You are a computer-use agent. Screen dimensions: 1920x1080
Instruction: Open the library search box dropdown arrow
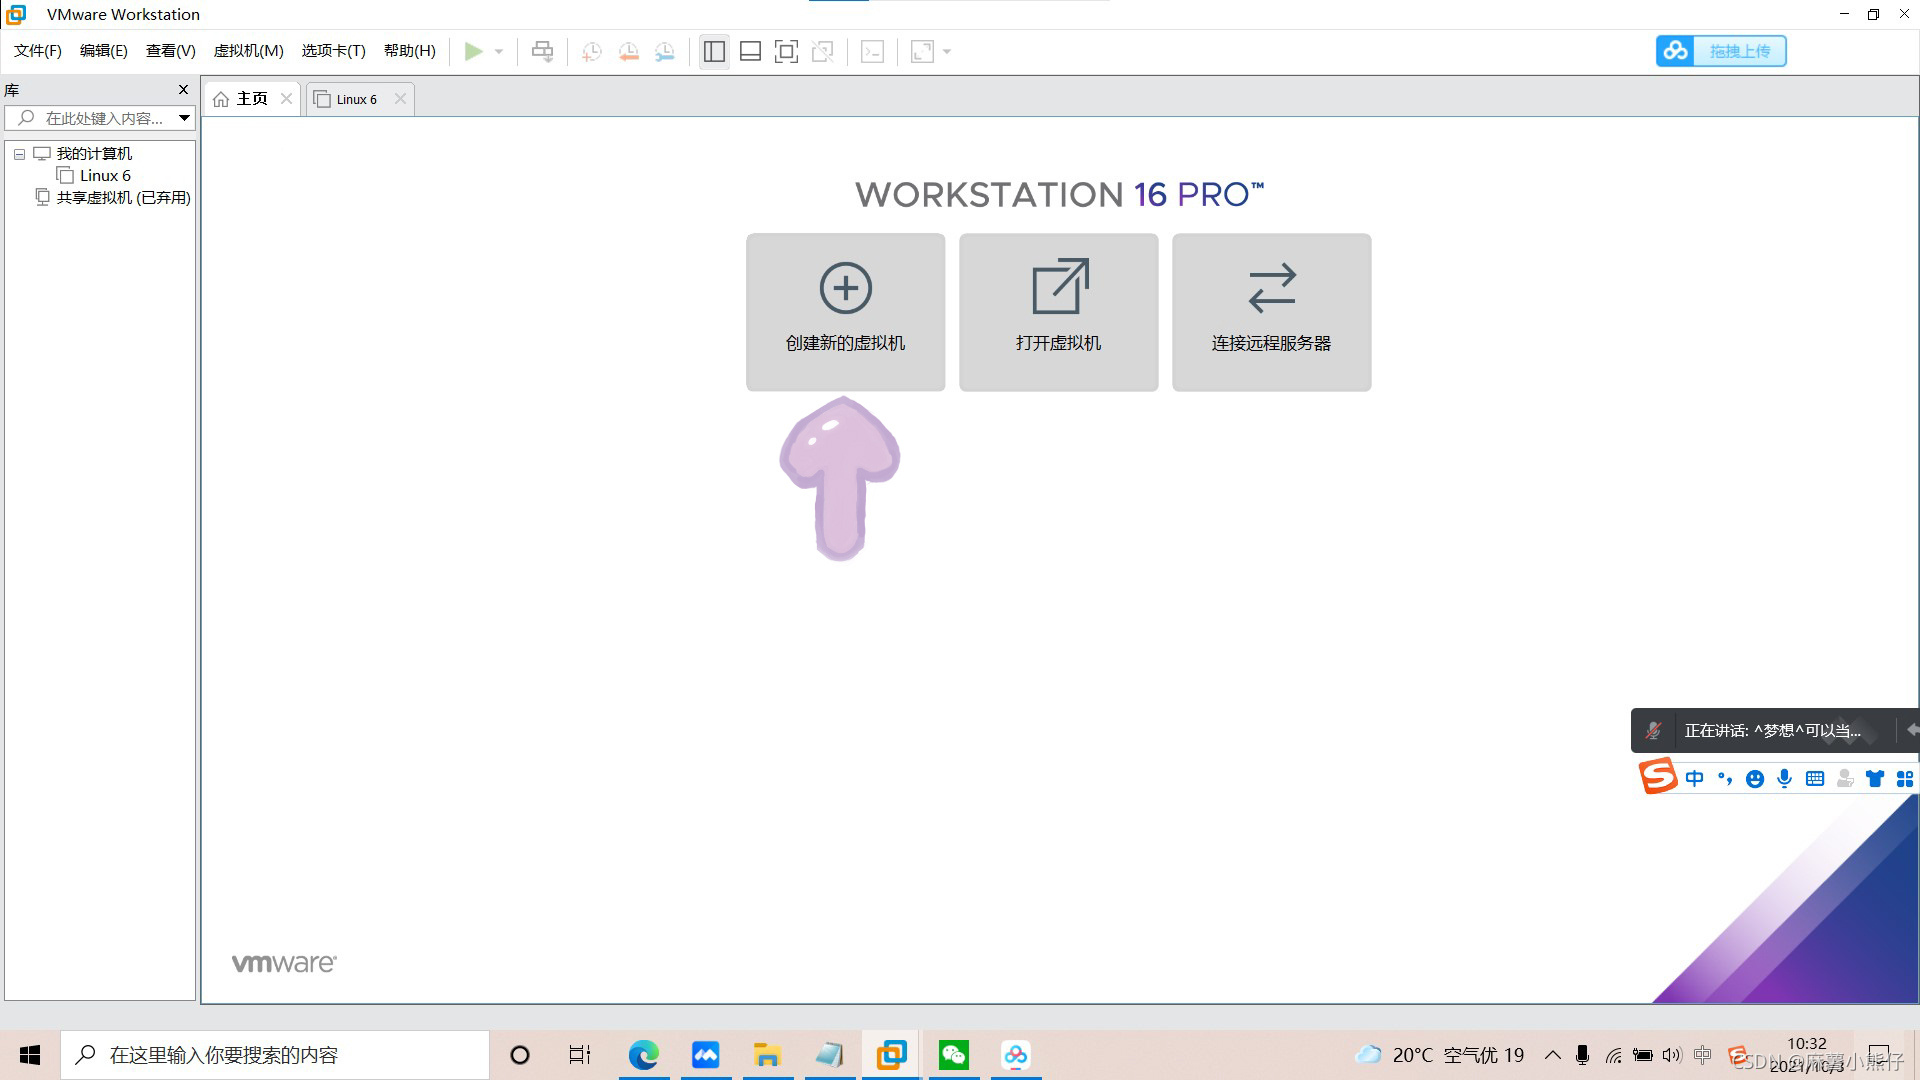[x=184, y=118]
